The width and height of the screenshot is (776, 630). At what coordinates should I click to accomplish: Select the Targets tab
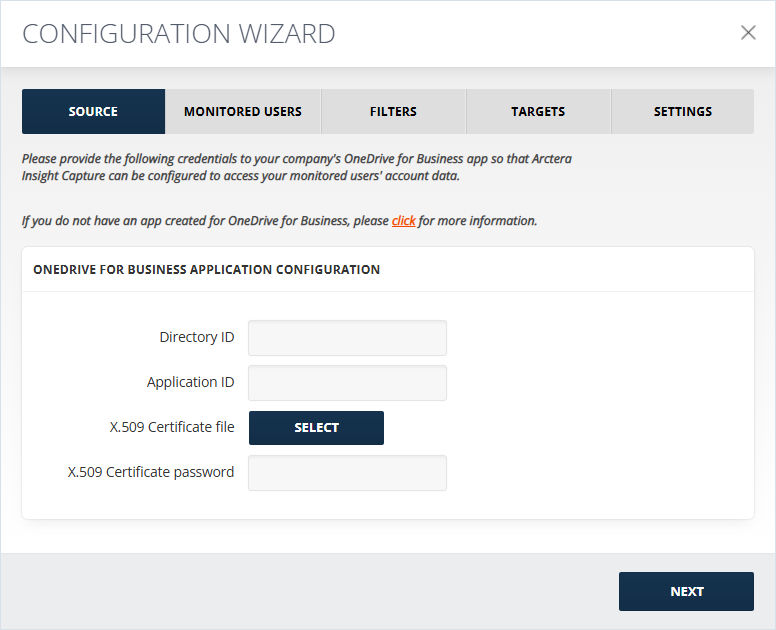(538, 111)
